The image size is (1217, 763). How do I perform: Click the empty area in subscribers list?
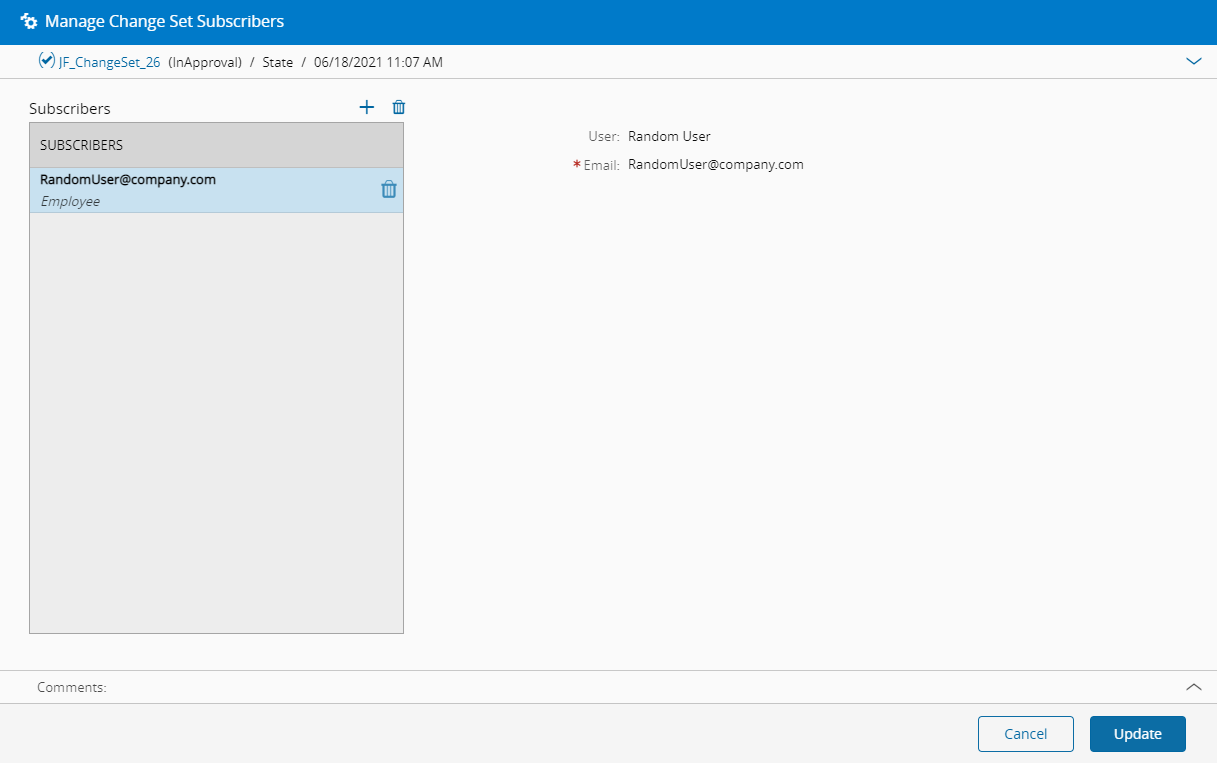click(x=216, y=420)
